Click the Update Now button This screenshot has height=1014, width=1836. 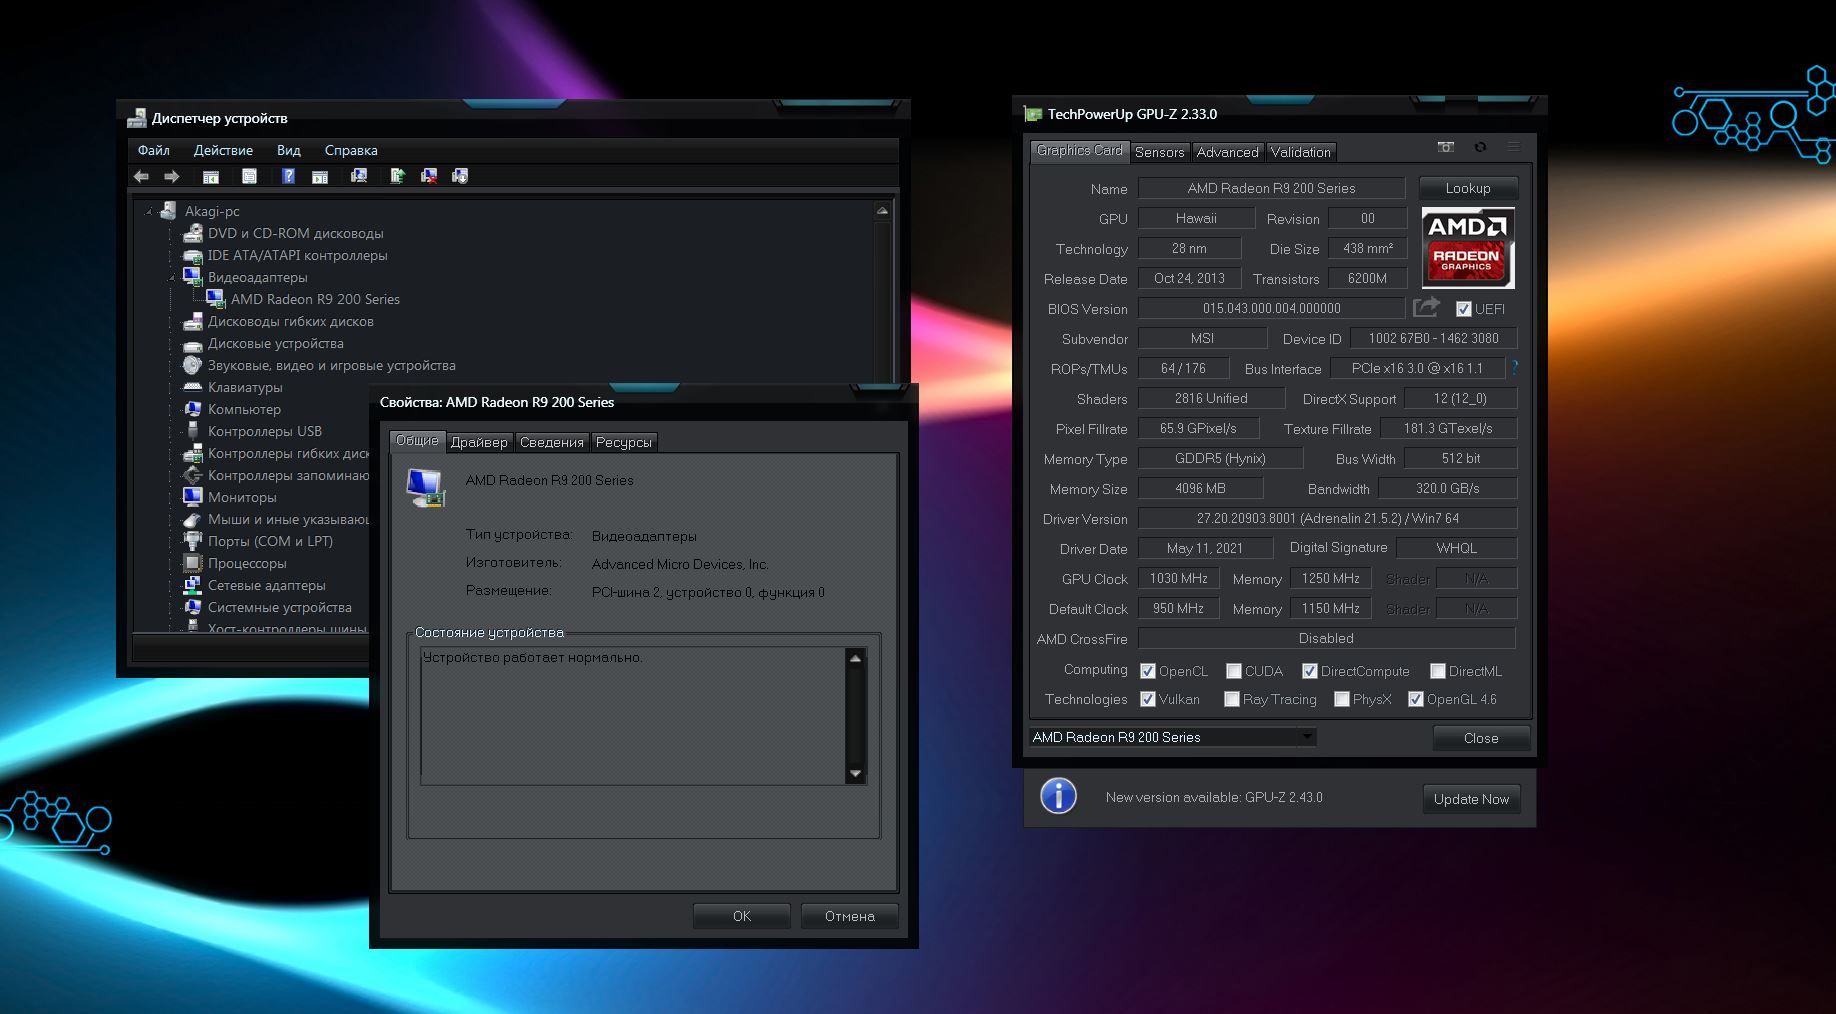(x=1471, y=799)
